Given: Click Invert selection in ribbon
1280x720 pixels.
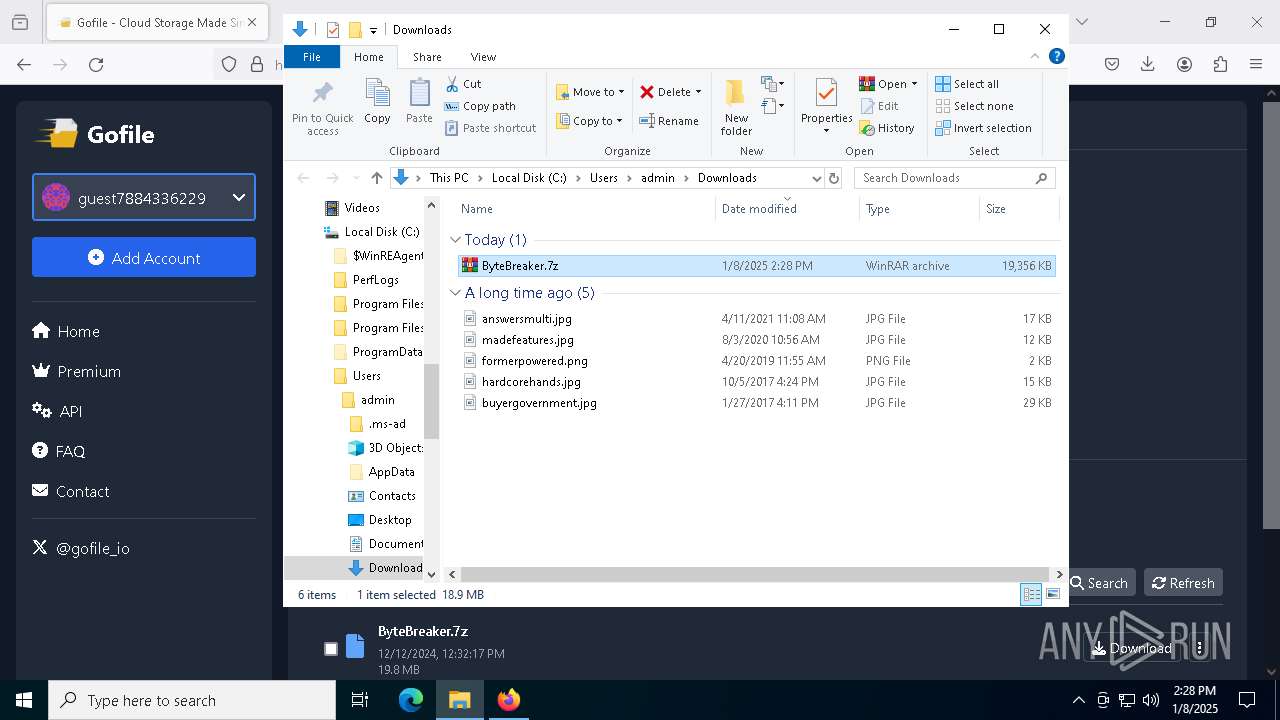Looking at the screenshot, I should [x=984, y=128].
